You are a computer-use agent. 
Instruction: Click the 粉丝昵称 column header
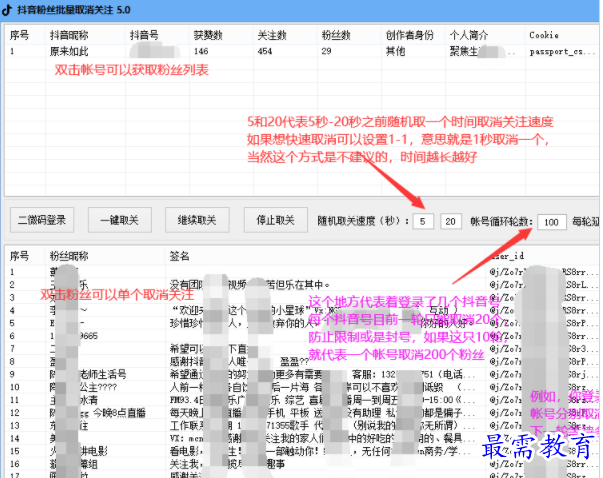pyautogui.click(x=69, y=256)
